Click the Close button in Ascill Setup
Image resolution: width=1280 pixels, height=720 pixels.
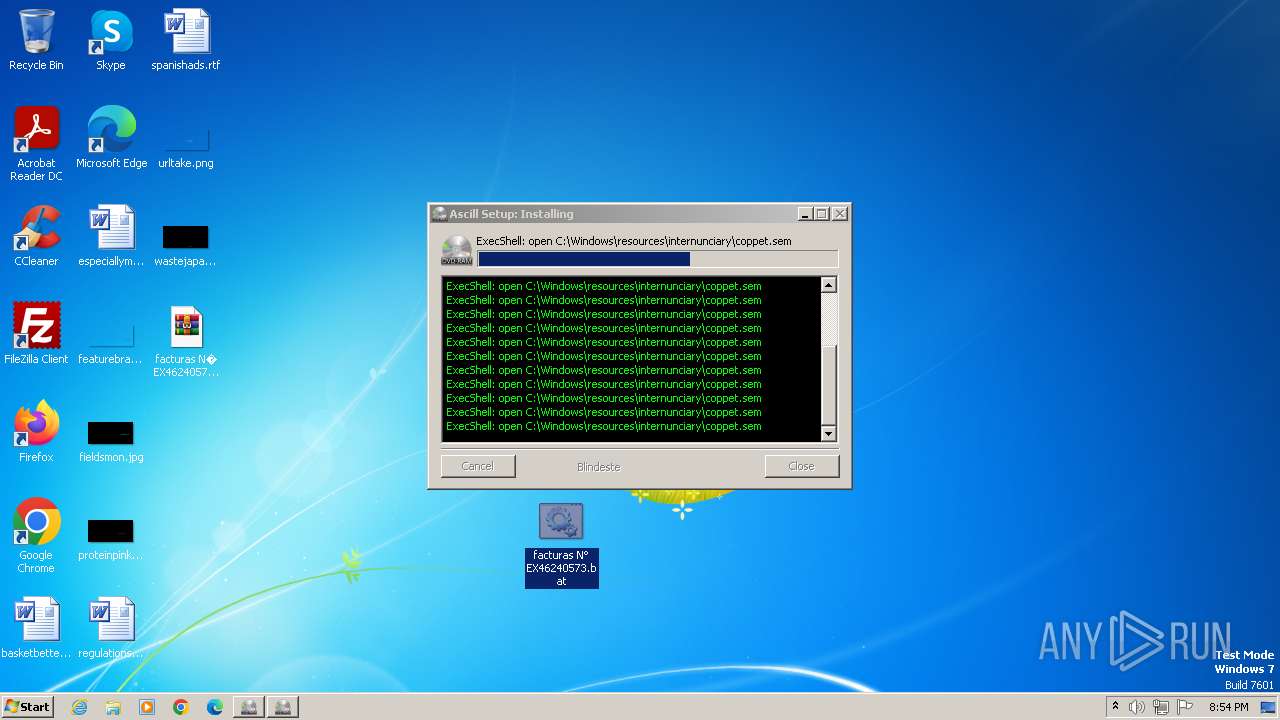click(801, 466)
